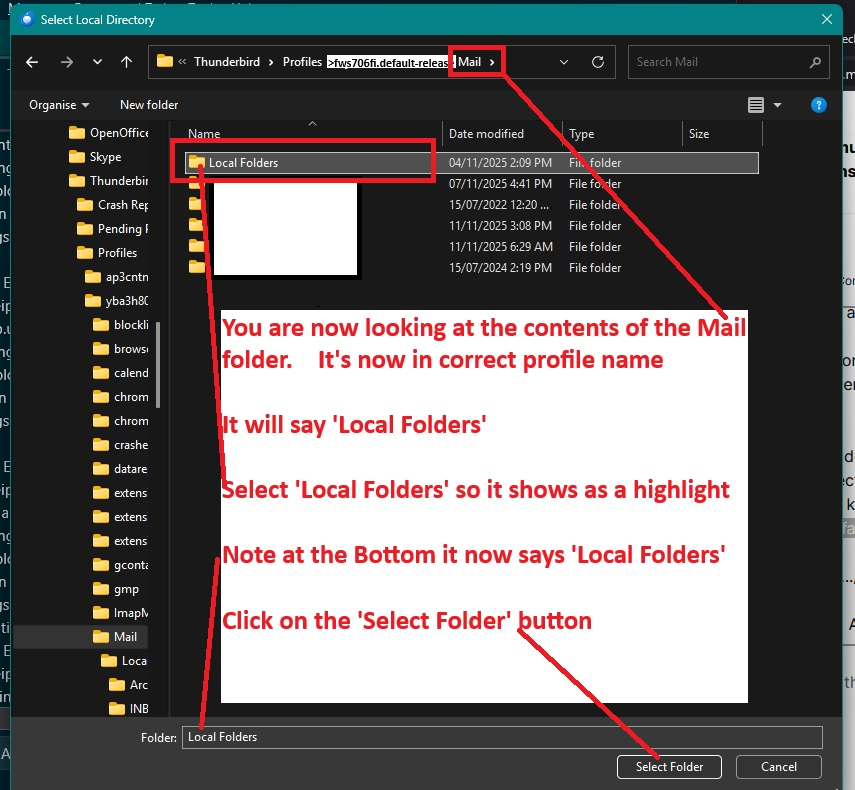The image size is (855, 790).
Task: Click the Search Mail box
Action: pyautogui.click(x=728, y=62)
